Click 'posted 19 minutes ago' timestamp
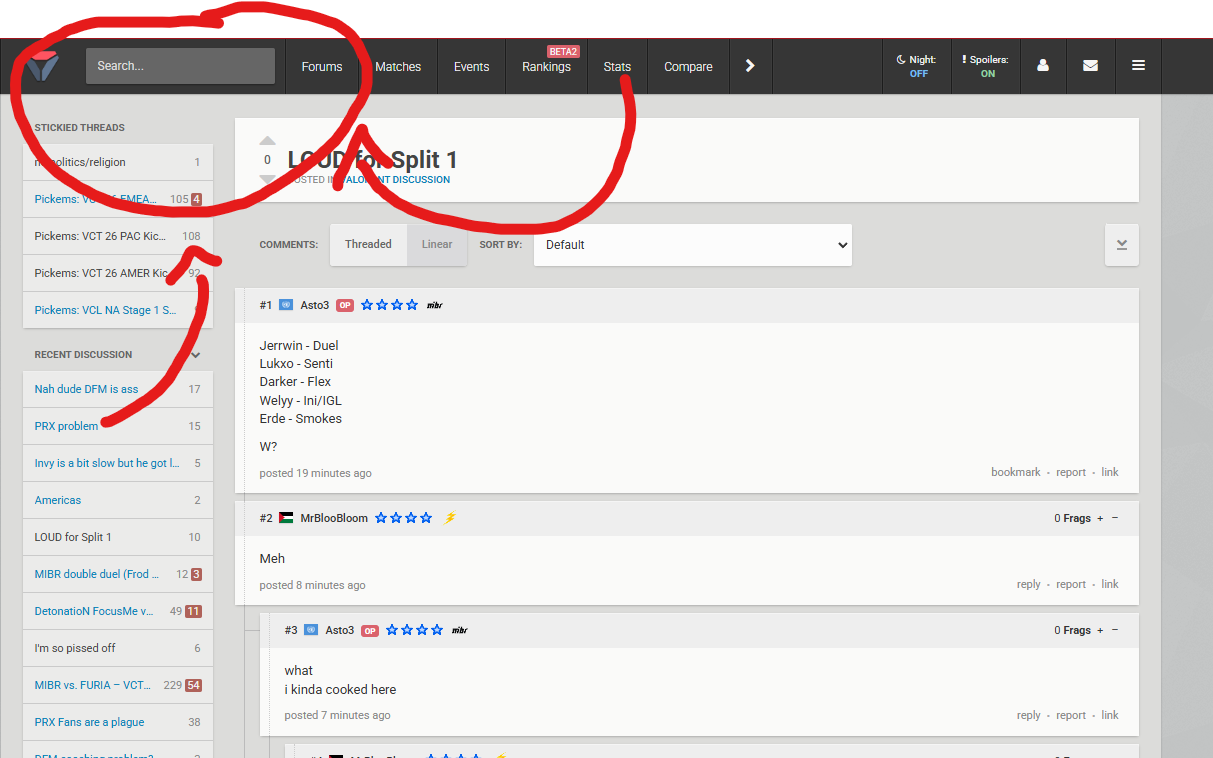The height and width of the screenshot is (758, 1213). pos(315,473)
